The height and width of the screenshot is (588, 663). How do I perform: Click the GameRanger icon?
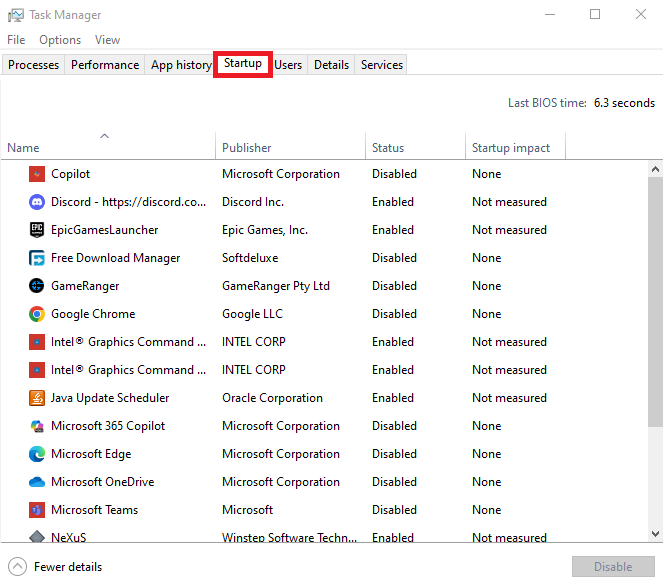pos(37,286)
